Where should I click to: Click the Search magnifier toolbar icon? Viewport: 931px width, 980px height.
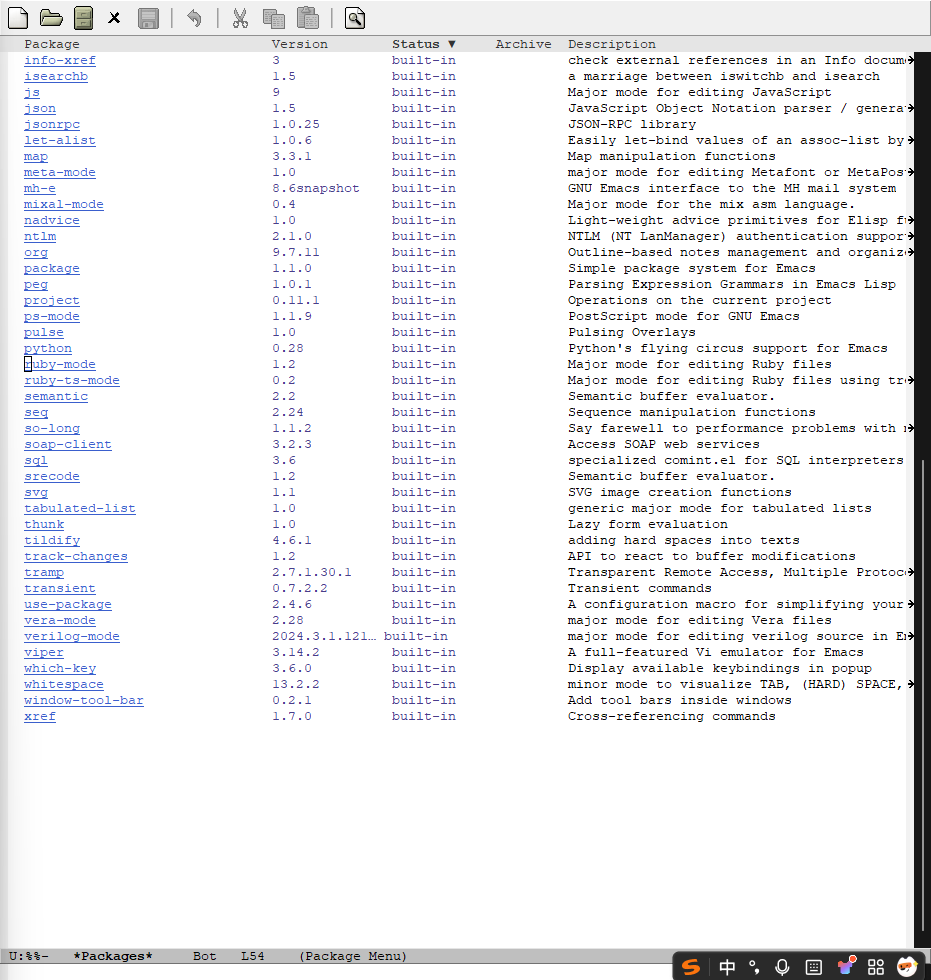pyautogui.click(x=355, y=18)
